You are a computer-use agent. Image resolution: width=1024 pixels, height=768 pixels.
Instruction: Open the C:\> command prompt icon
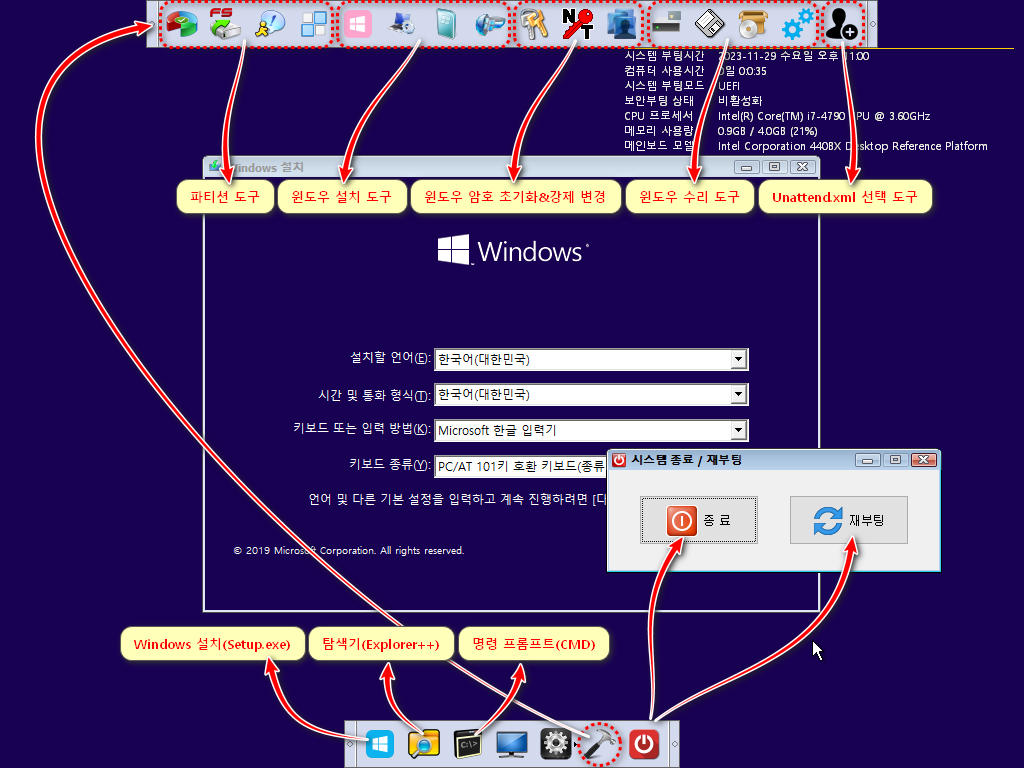(468, 744)
